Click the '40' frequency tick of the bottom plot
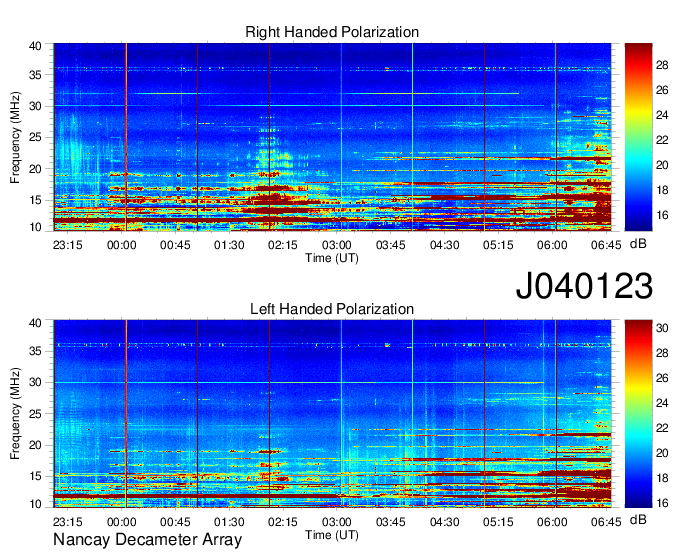This screenshot has width=680, height=552. (35, 323)
